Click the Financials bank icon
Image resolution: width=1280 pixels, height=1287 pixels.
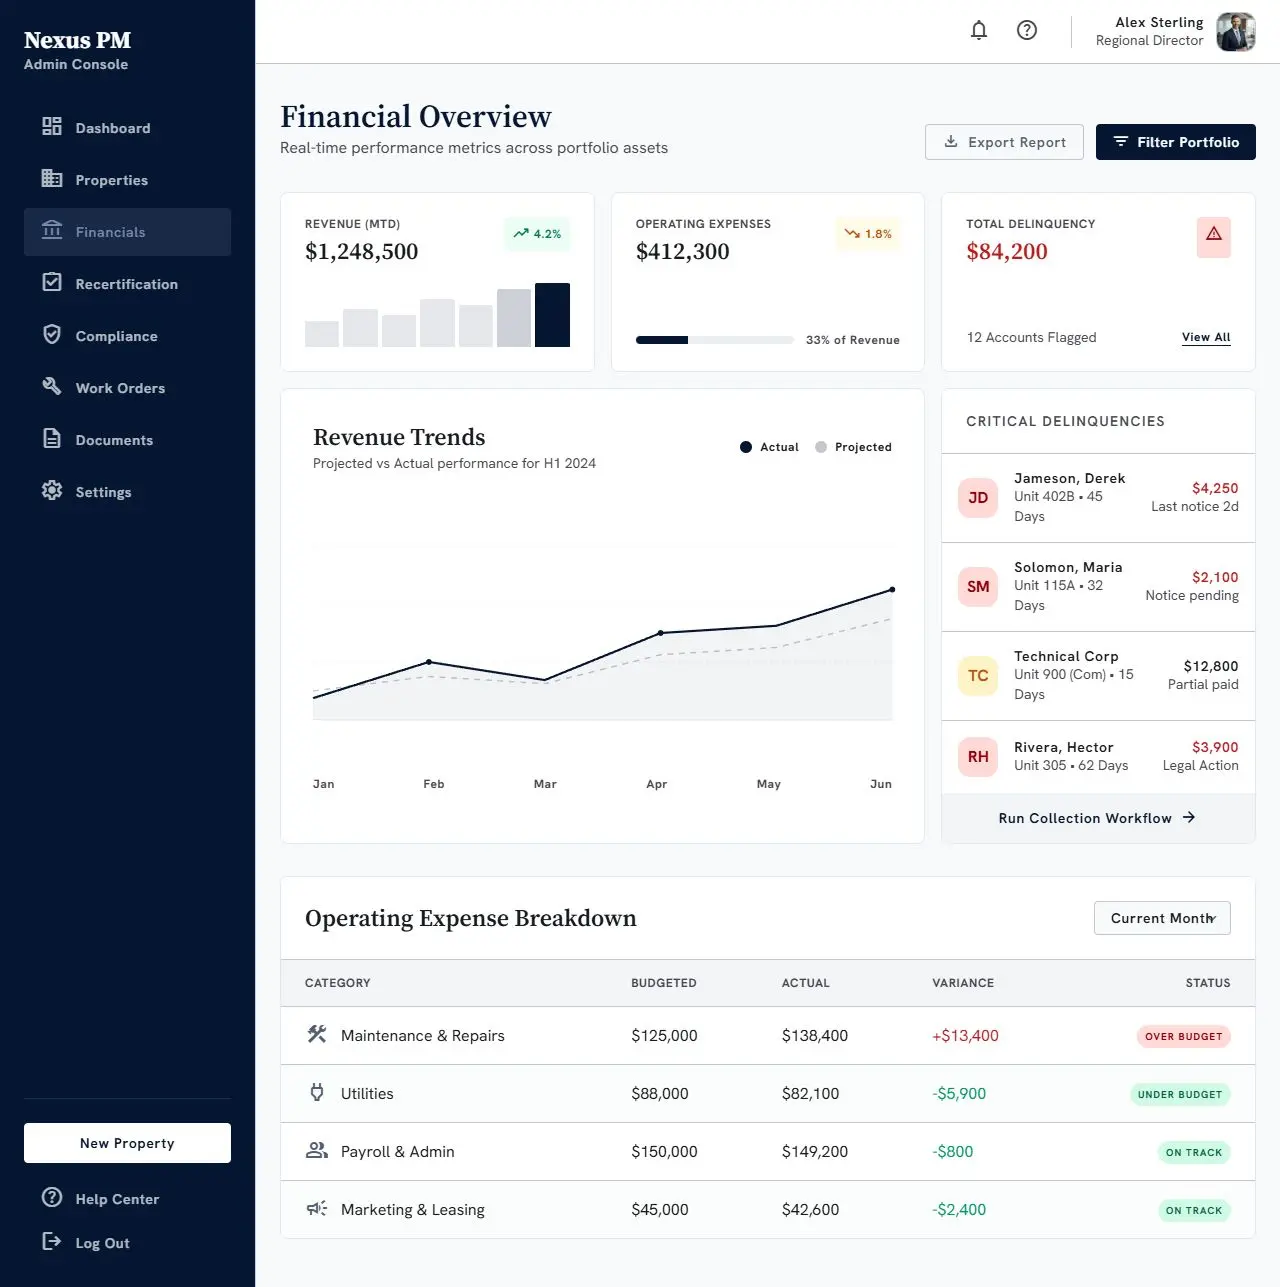[52, 230]
